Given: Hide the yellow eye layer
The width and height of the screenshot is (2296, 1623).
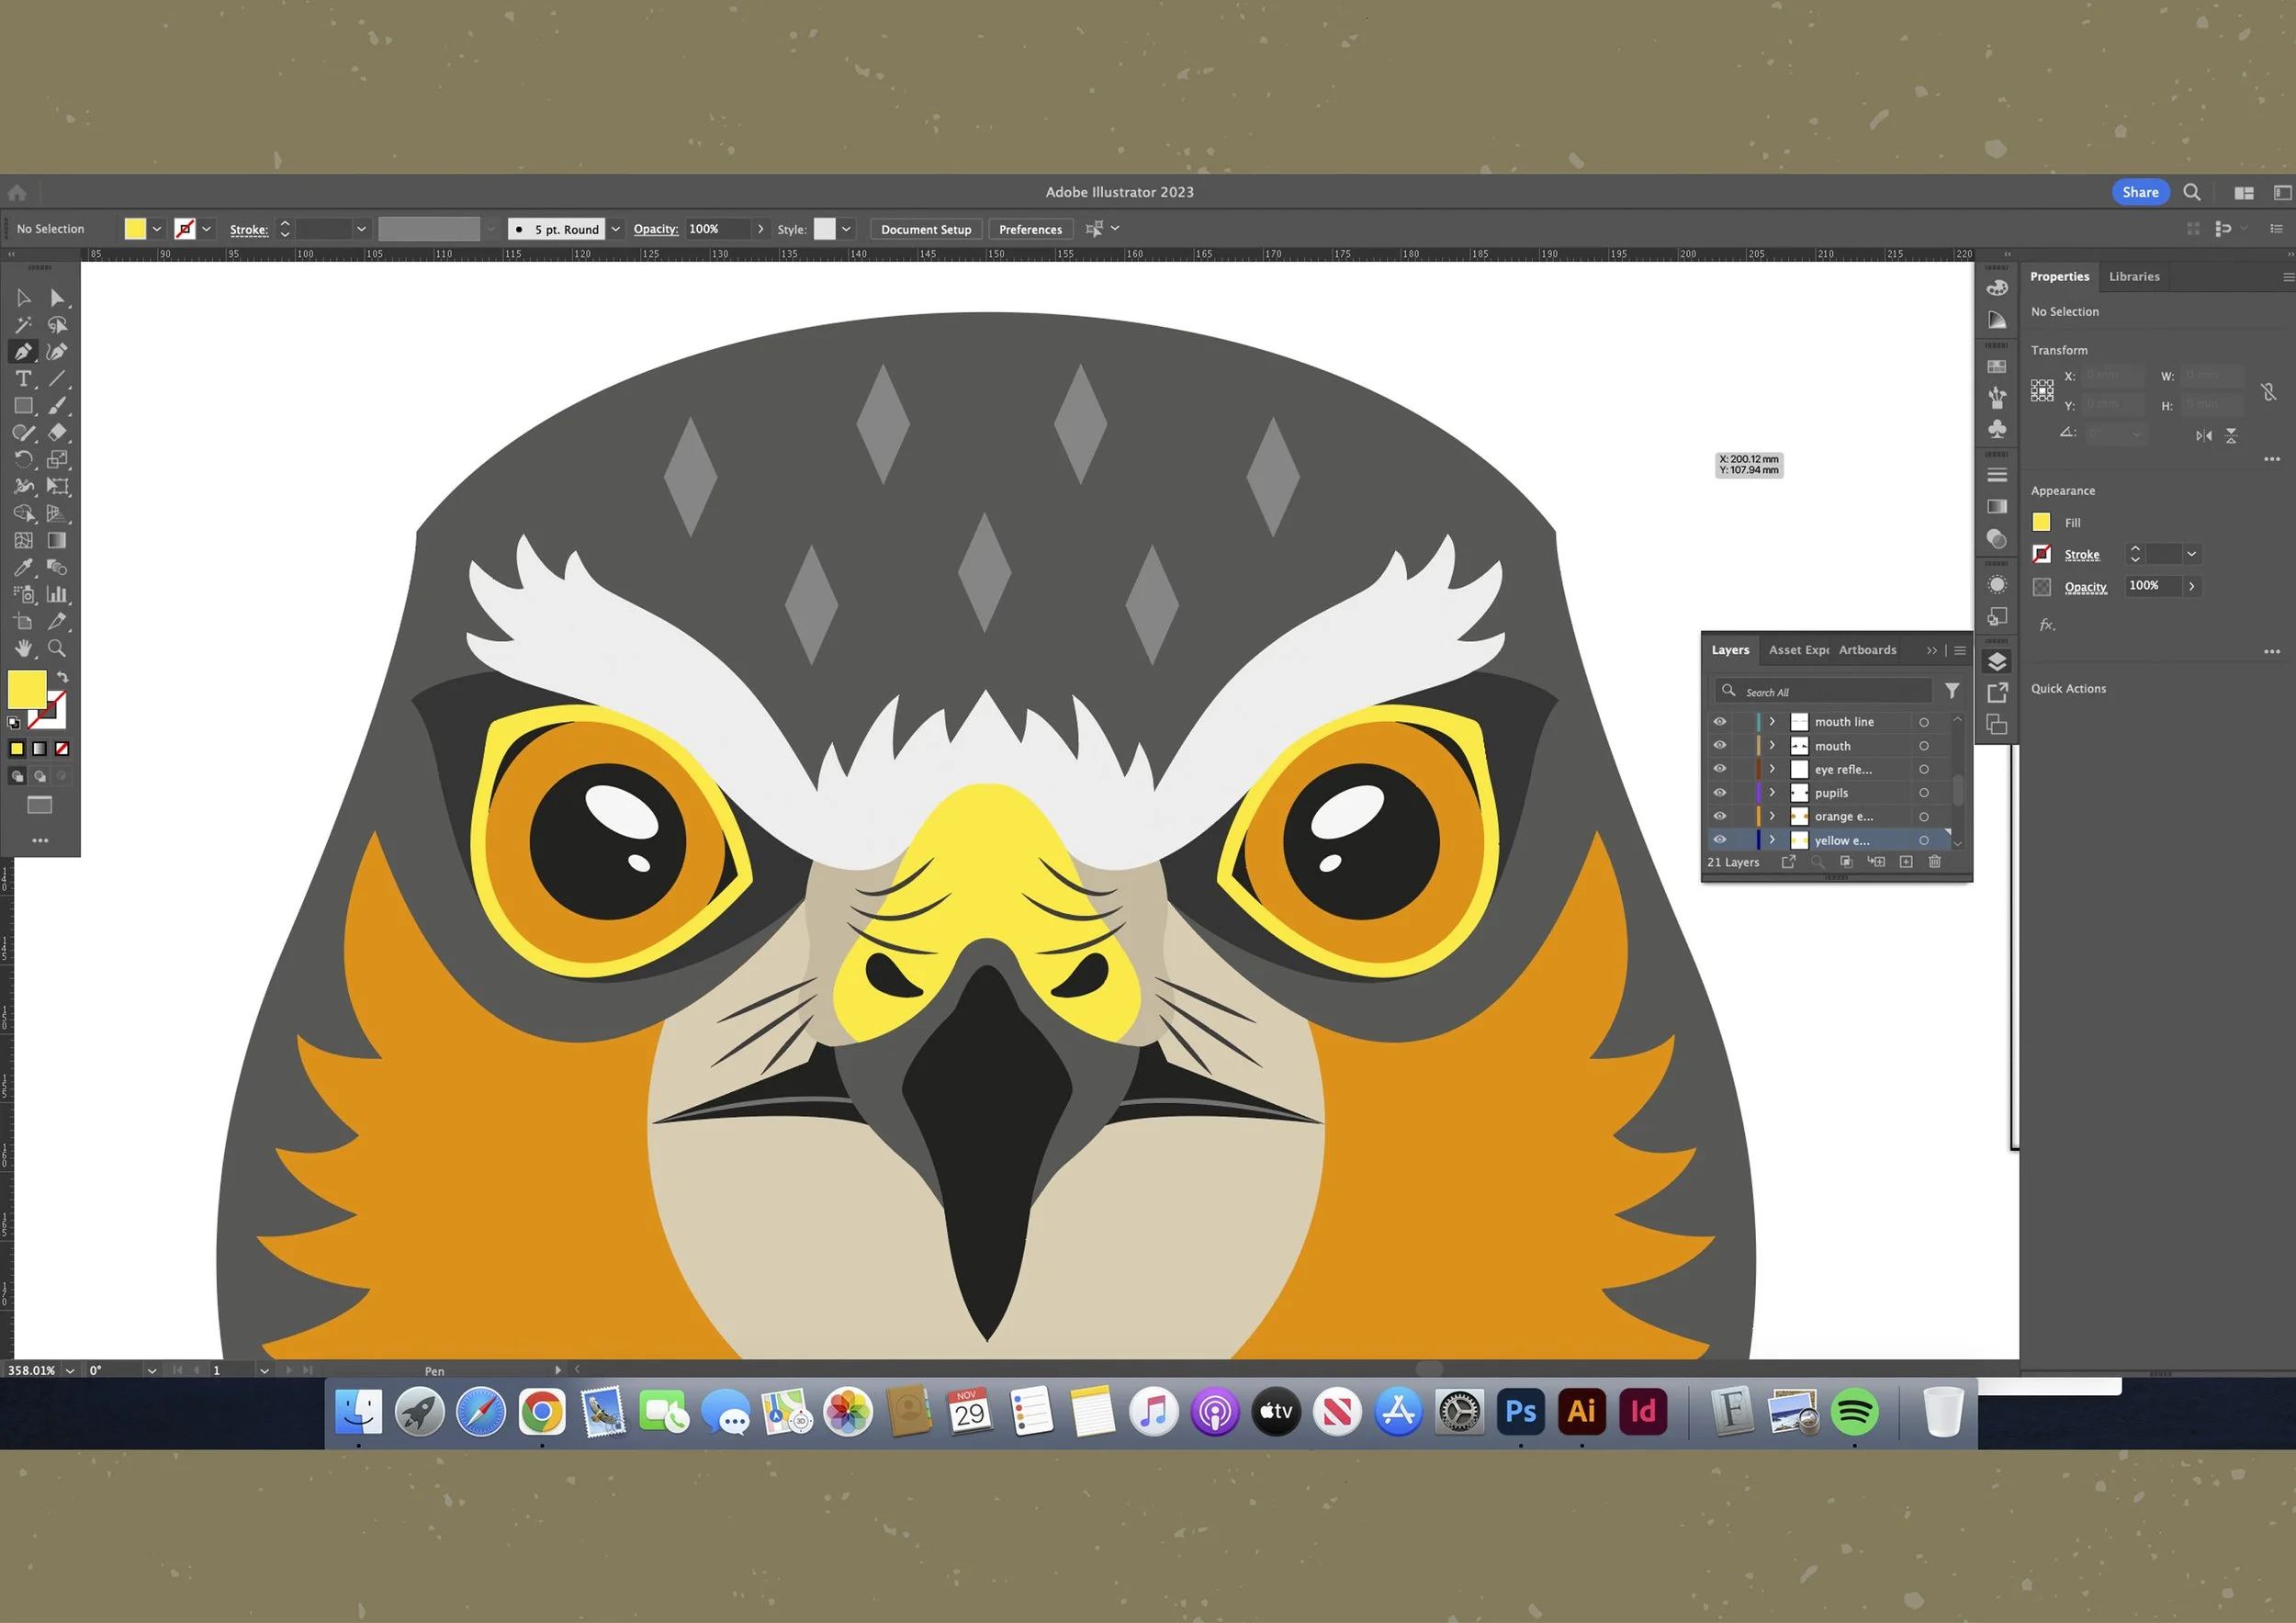Looking at the screenshot, I should coord(1719,840).
